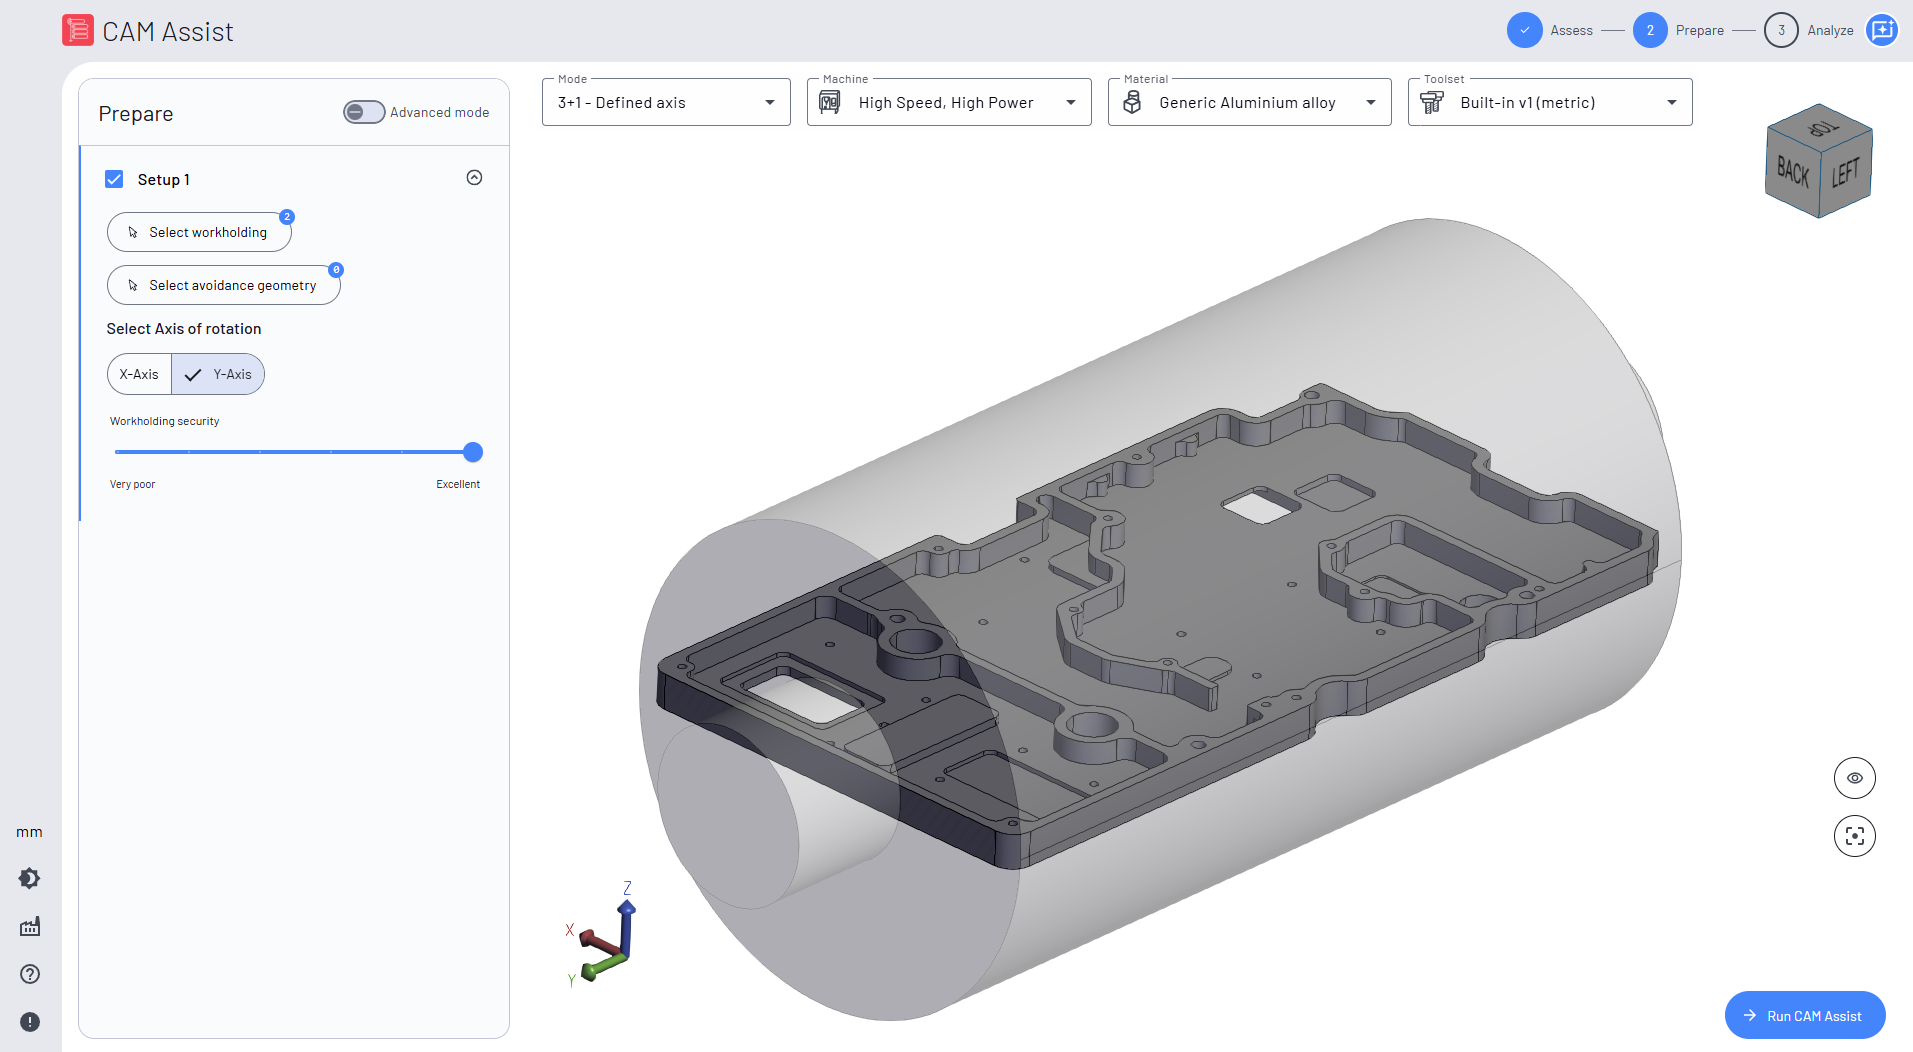Go to the Assess step

point(1550,30)
